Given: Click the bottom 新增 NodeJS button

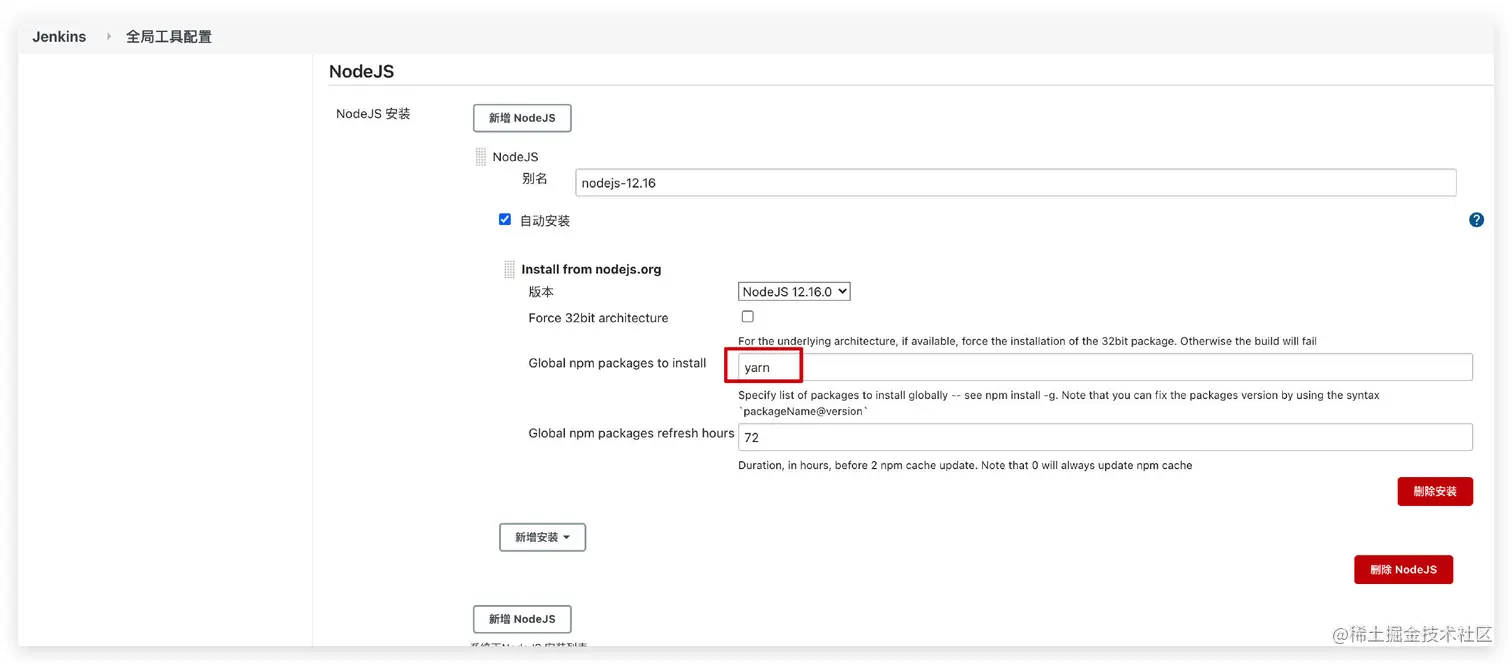Looking at the screenshot, I should (x=522, y=619).
